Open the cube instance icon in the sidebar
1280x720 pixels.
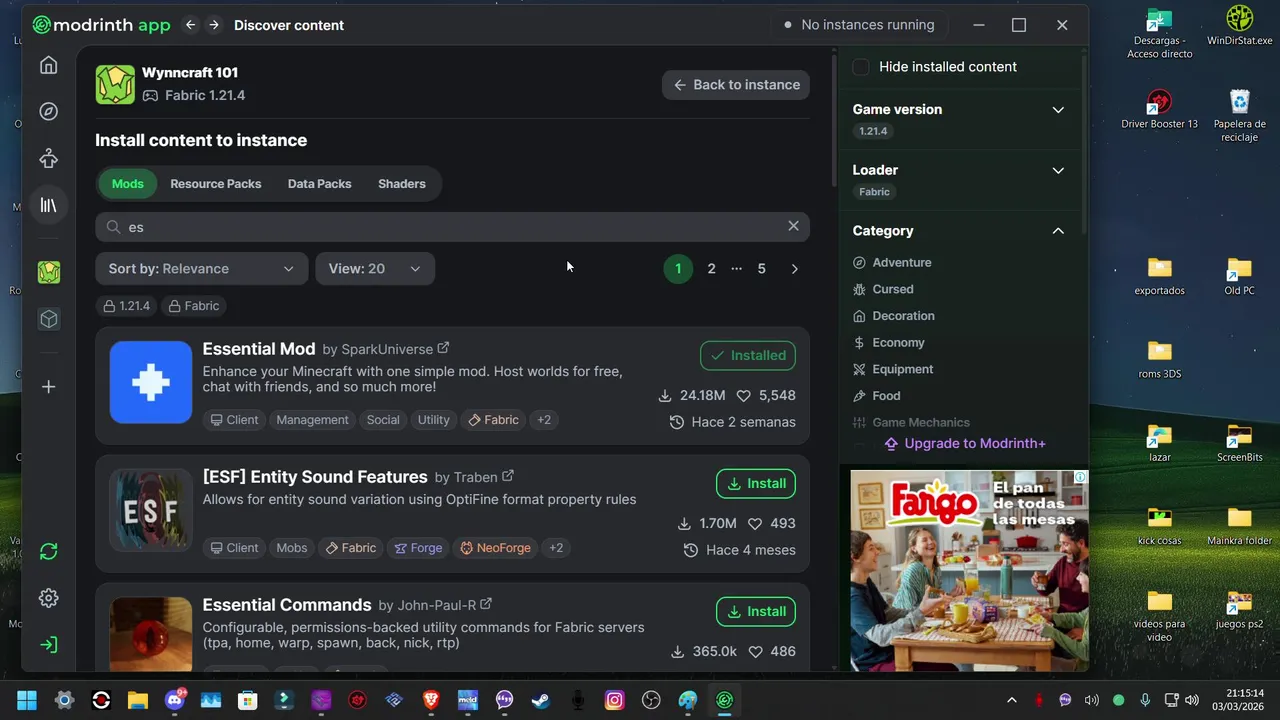coord(48,319)
